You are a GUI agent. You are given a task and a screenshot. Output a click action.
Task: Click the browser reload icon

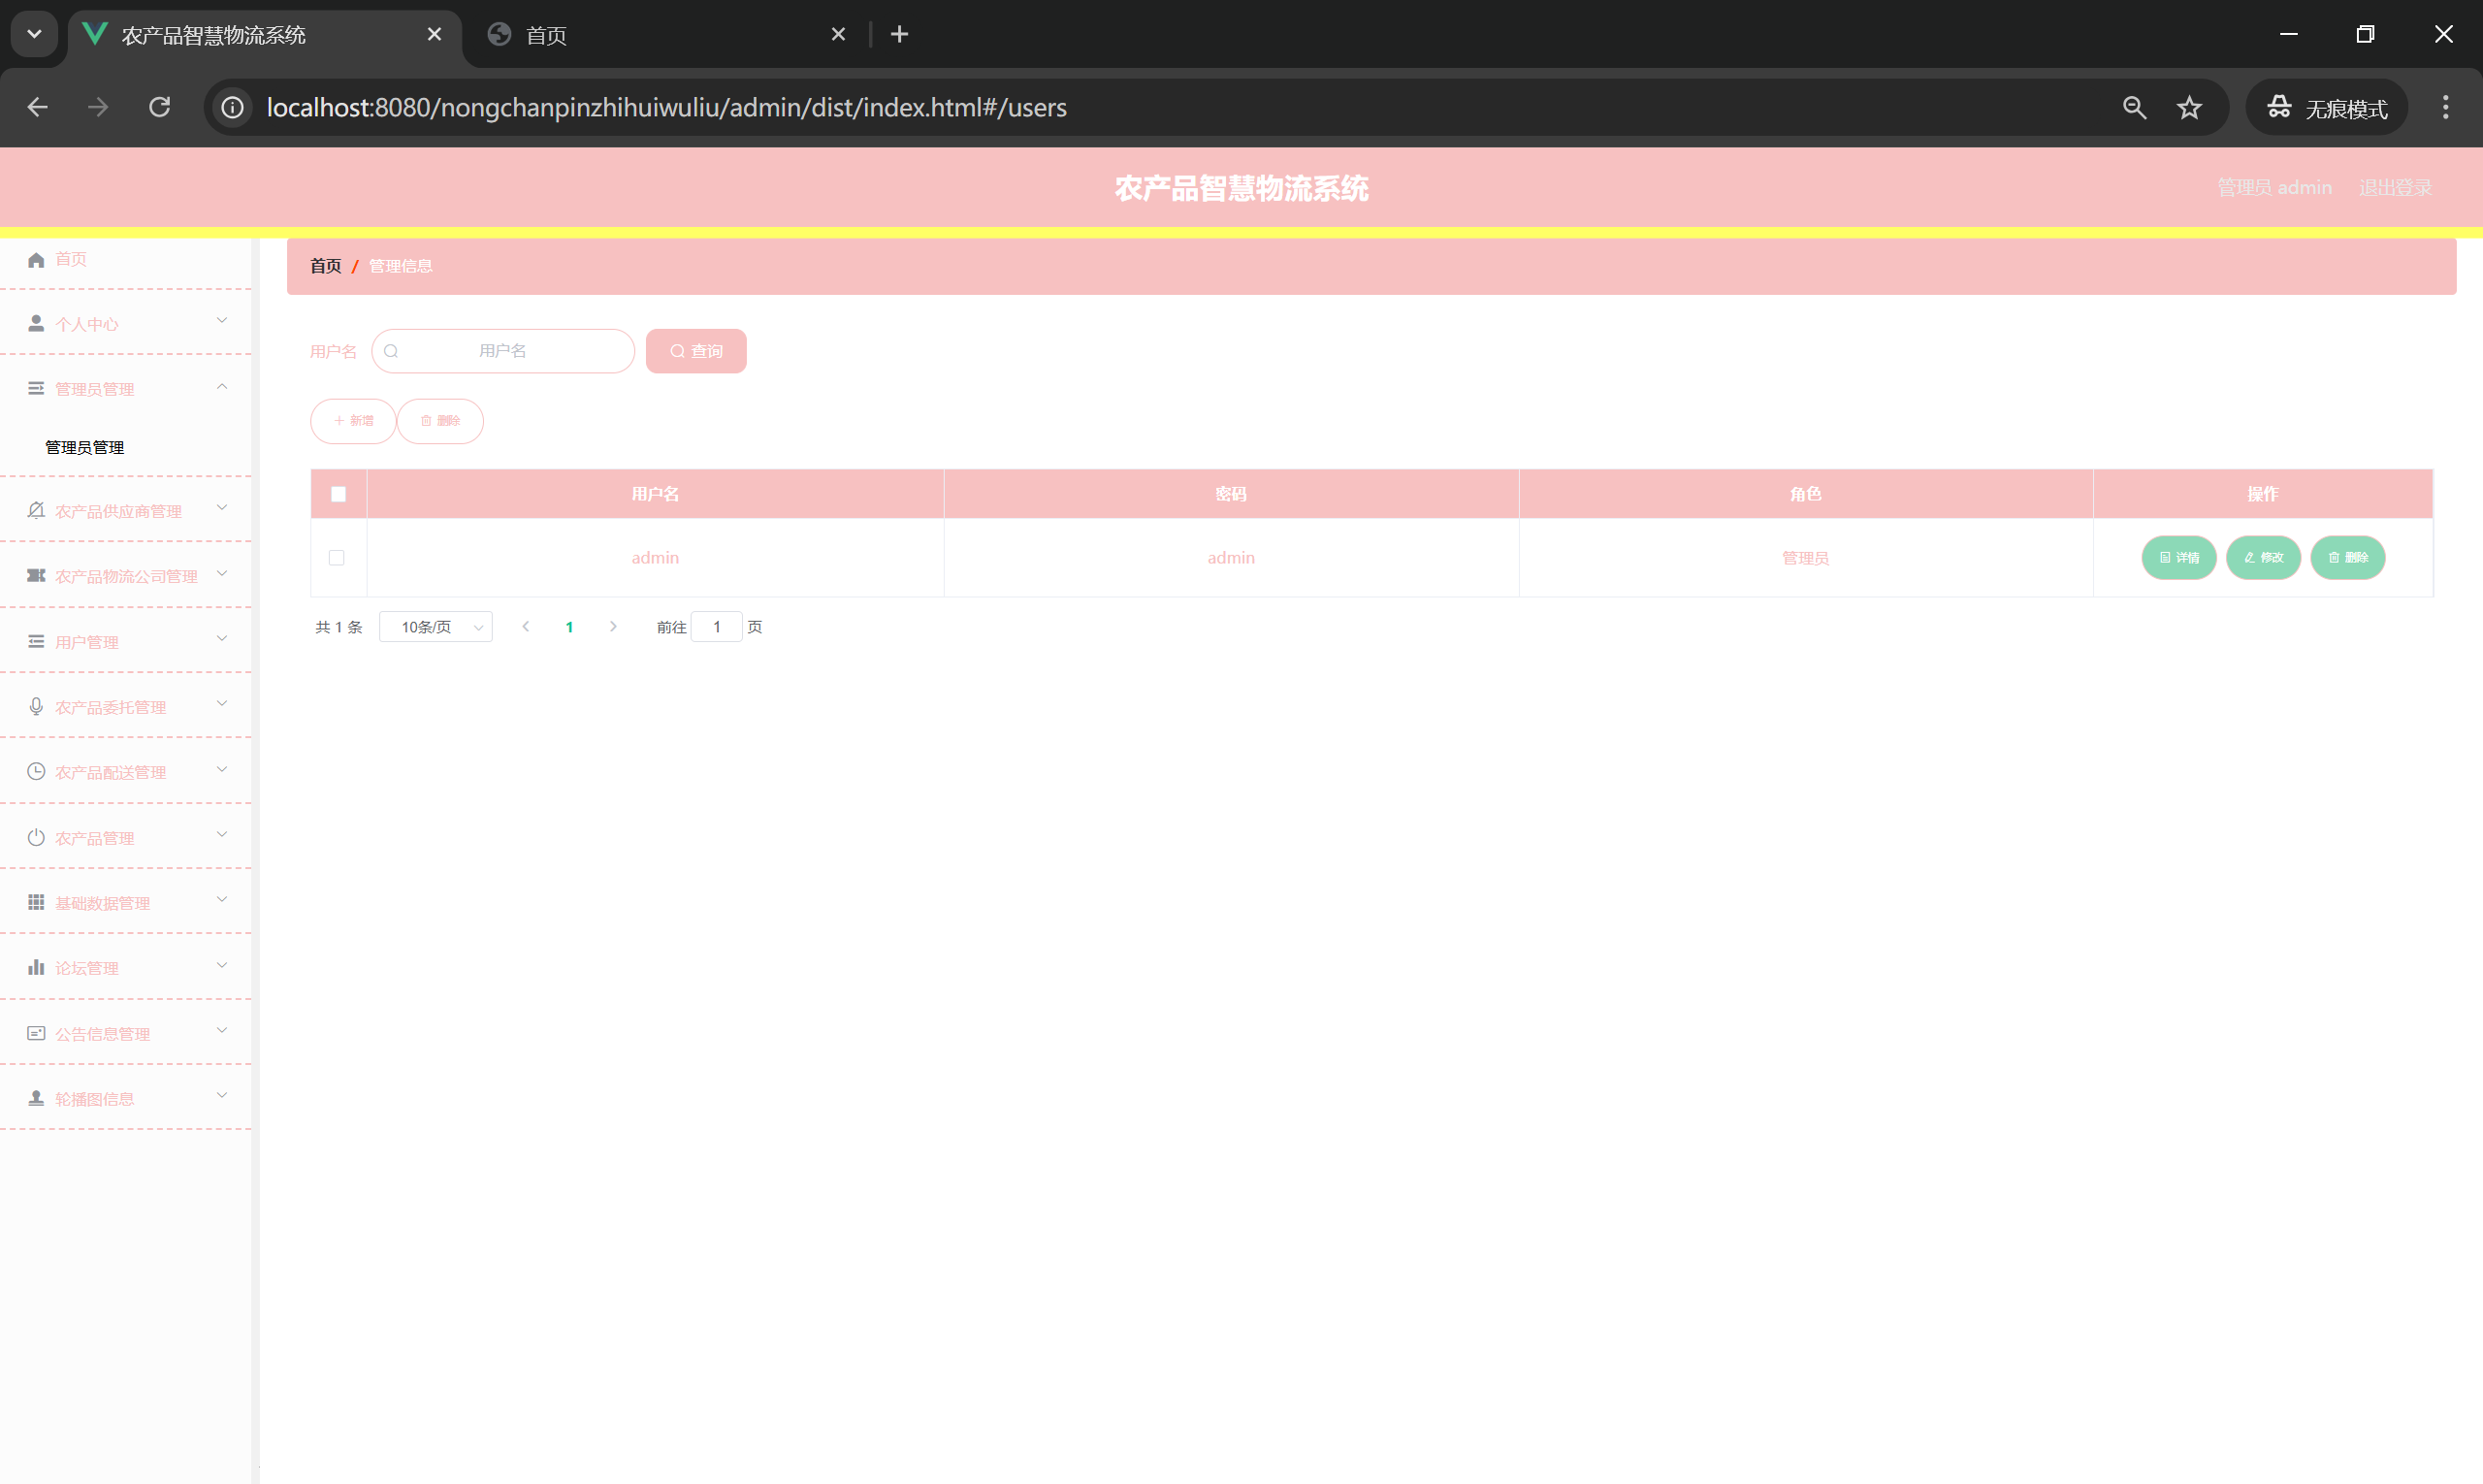click(x=160, y=107)
